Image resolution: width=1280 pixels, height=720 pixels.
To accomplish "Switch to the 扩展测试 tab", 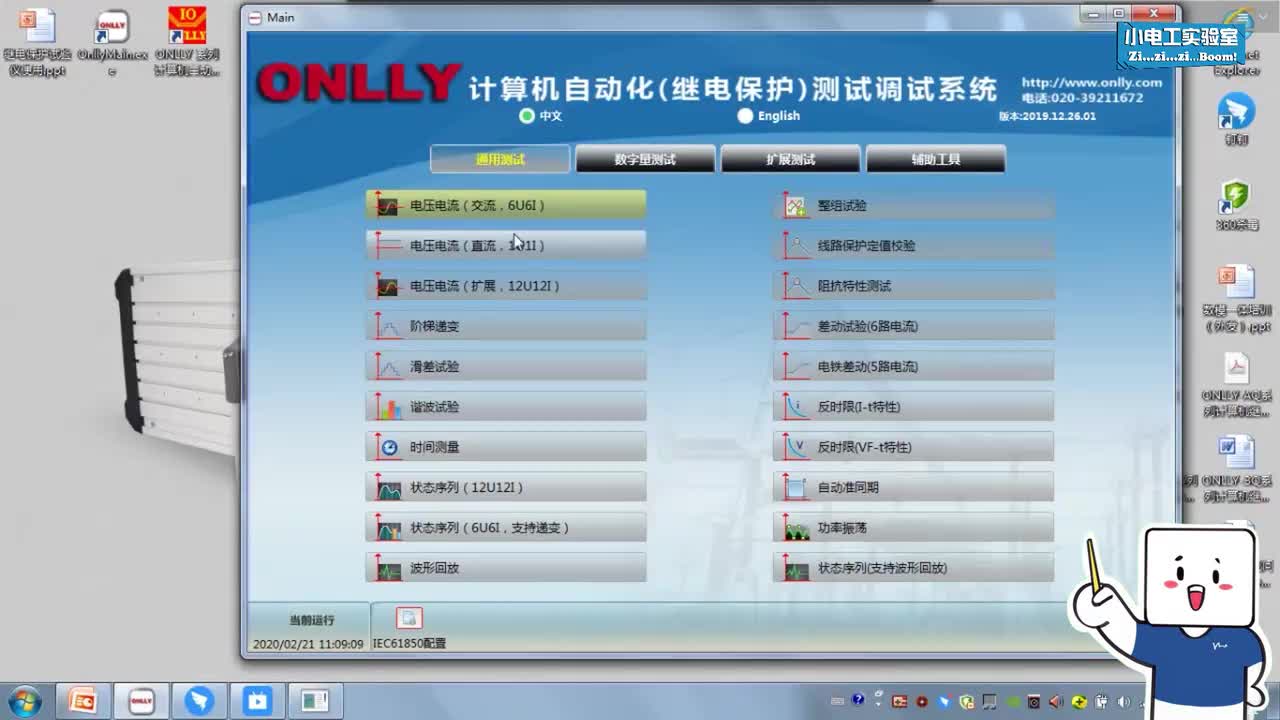I will [790, 159].
